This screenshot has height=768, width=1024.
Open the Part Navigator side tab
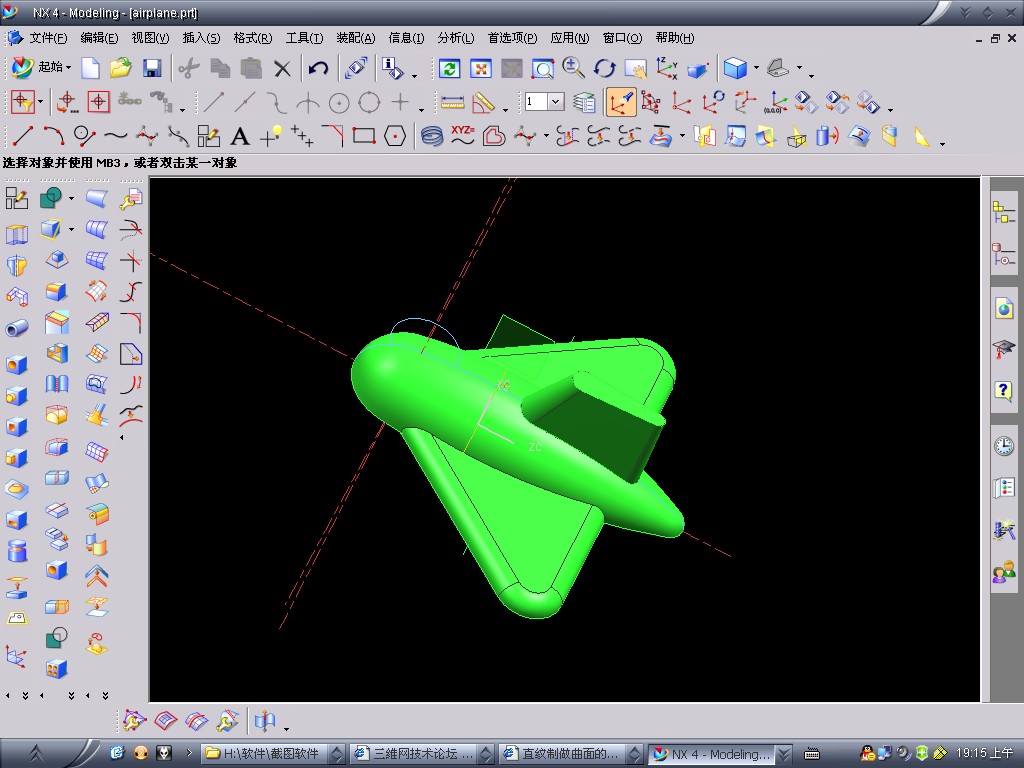point(1004,253)
